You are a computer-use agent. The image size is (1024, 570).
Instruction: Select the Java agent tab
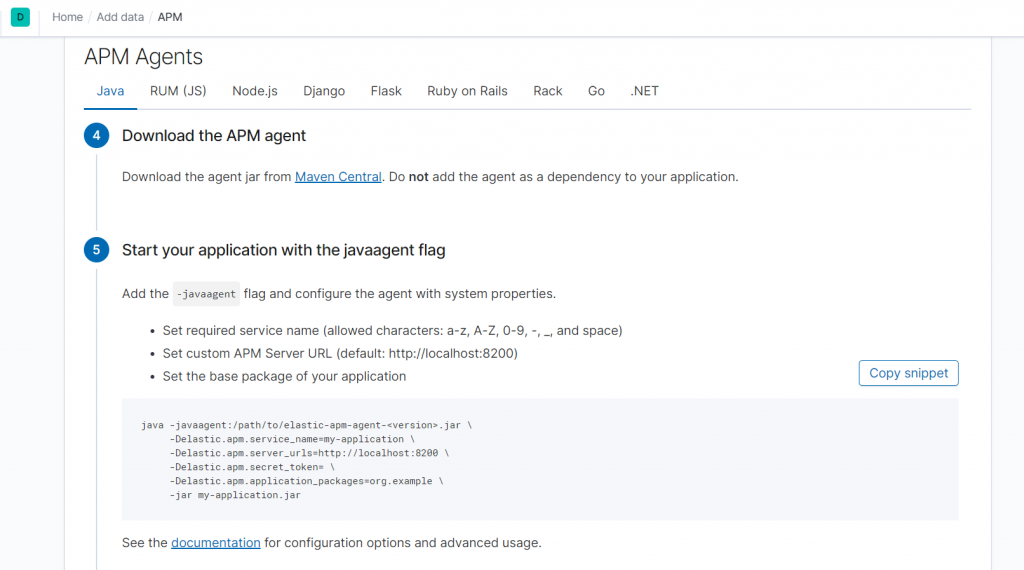click(x=110, y=91)
